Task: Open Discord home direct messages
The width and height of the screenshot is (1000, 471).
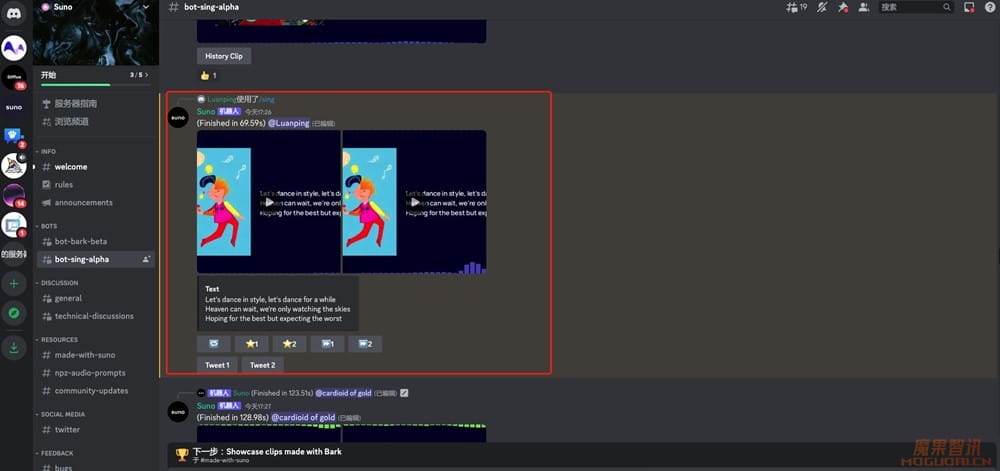Action: tap(13, 13)
